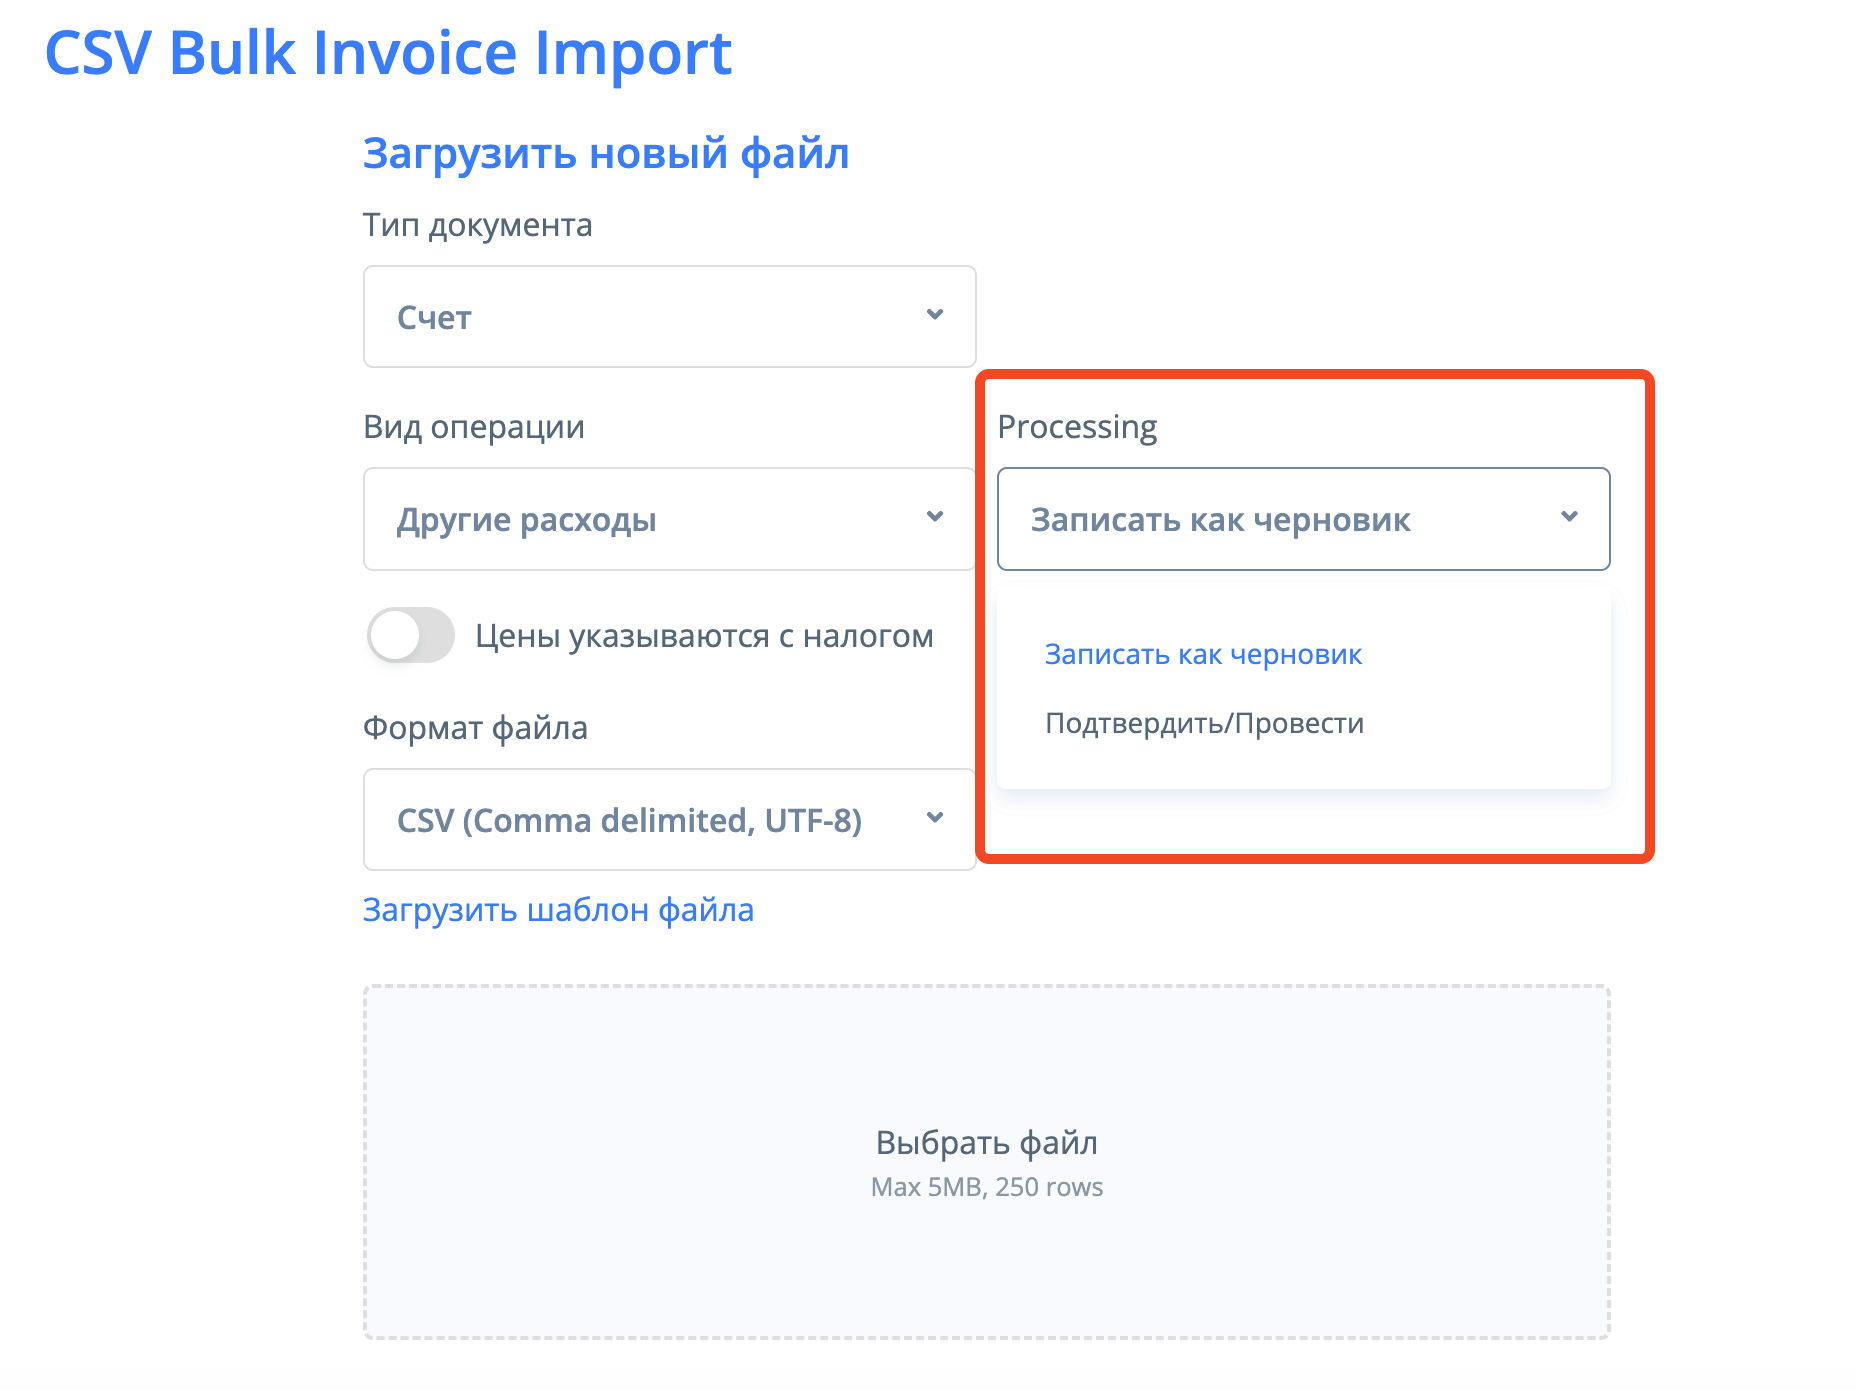Click the chevron next to Другие расходы

pyautogui.click(x=935, y=517)
